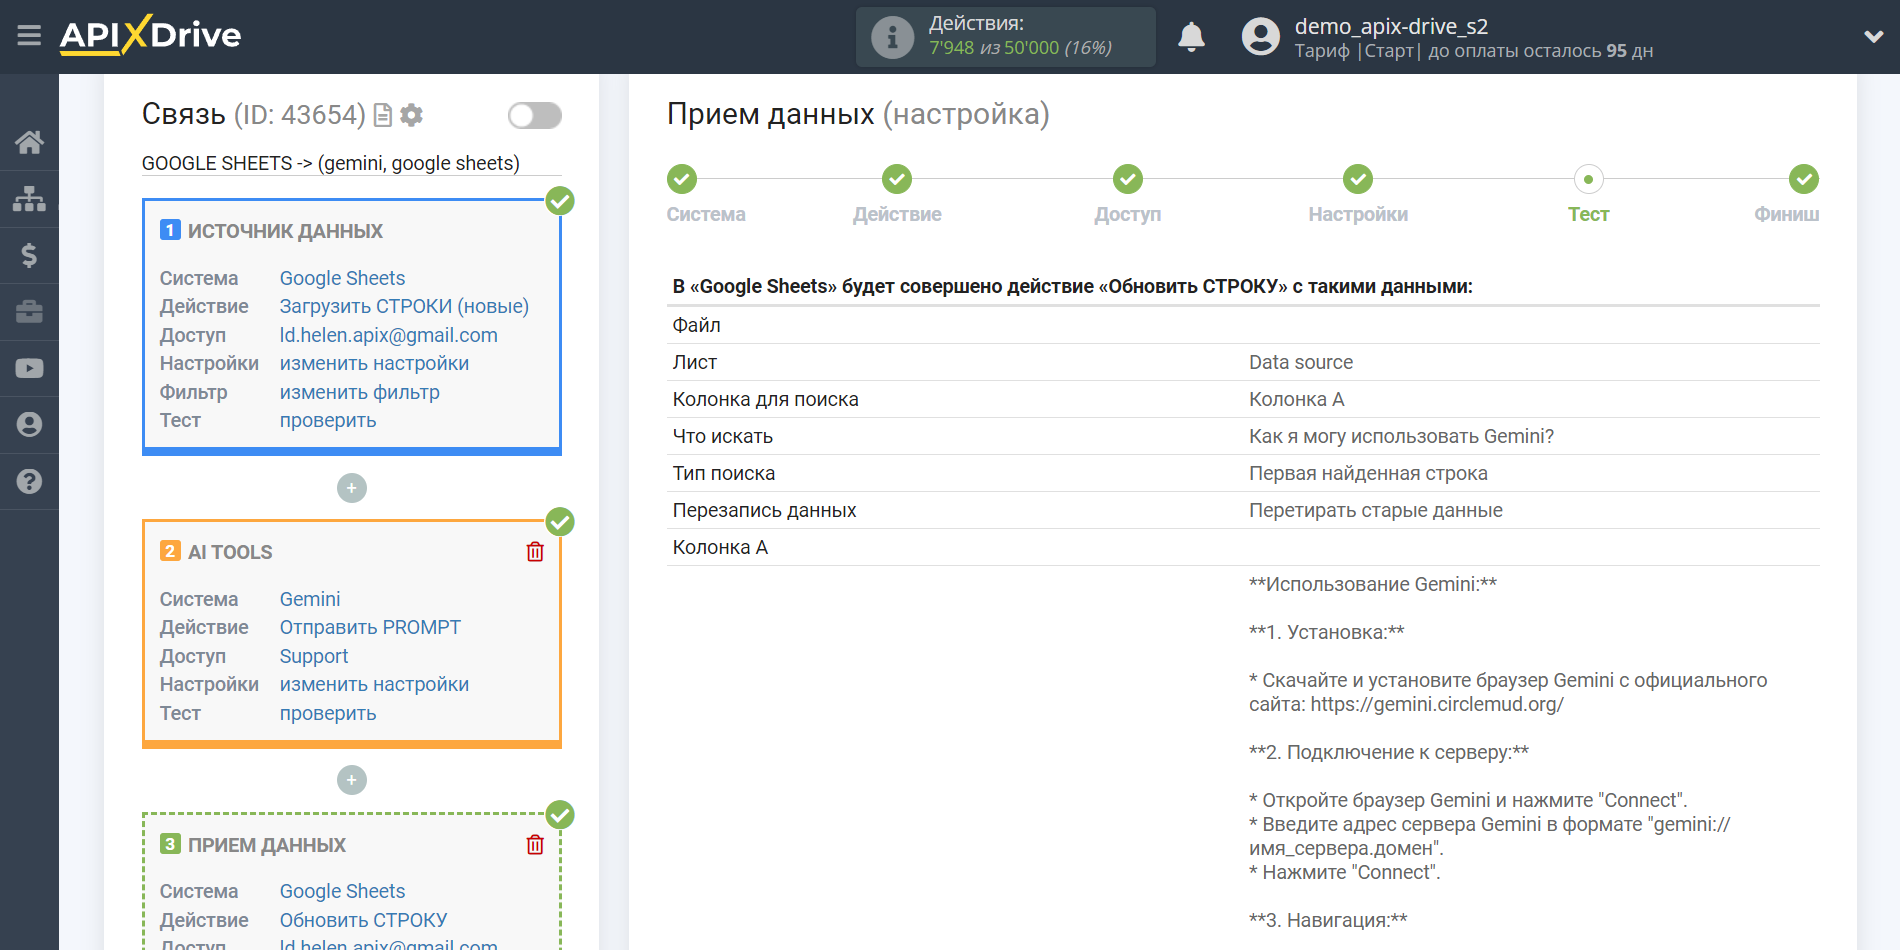The height and width of the screenshot is (950, 1900).
Task: Click demo_apix-drive_s2 account name
Action: [x=1391, y=26]
